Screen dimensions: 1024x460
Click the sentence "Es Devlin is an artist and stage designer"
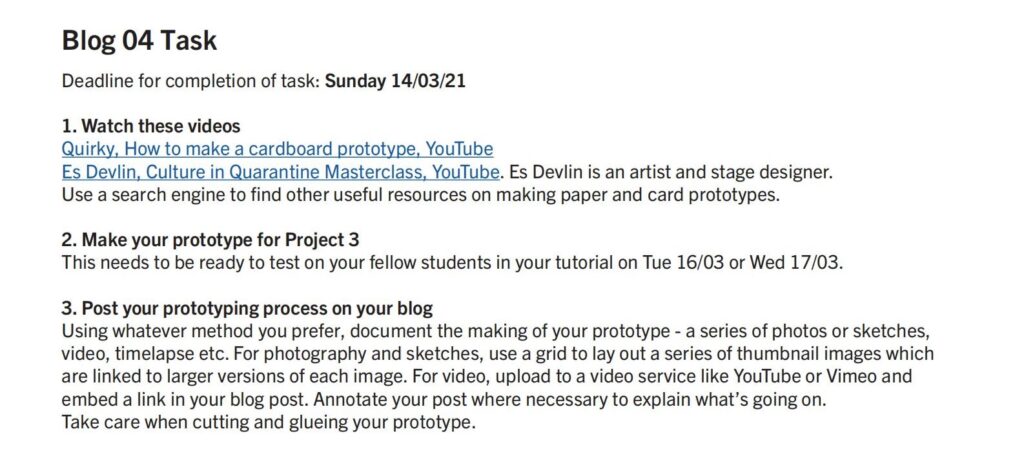point(670,172)
